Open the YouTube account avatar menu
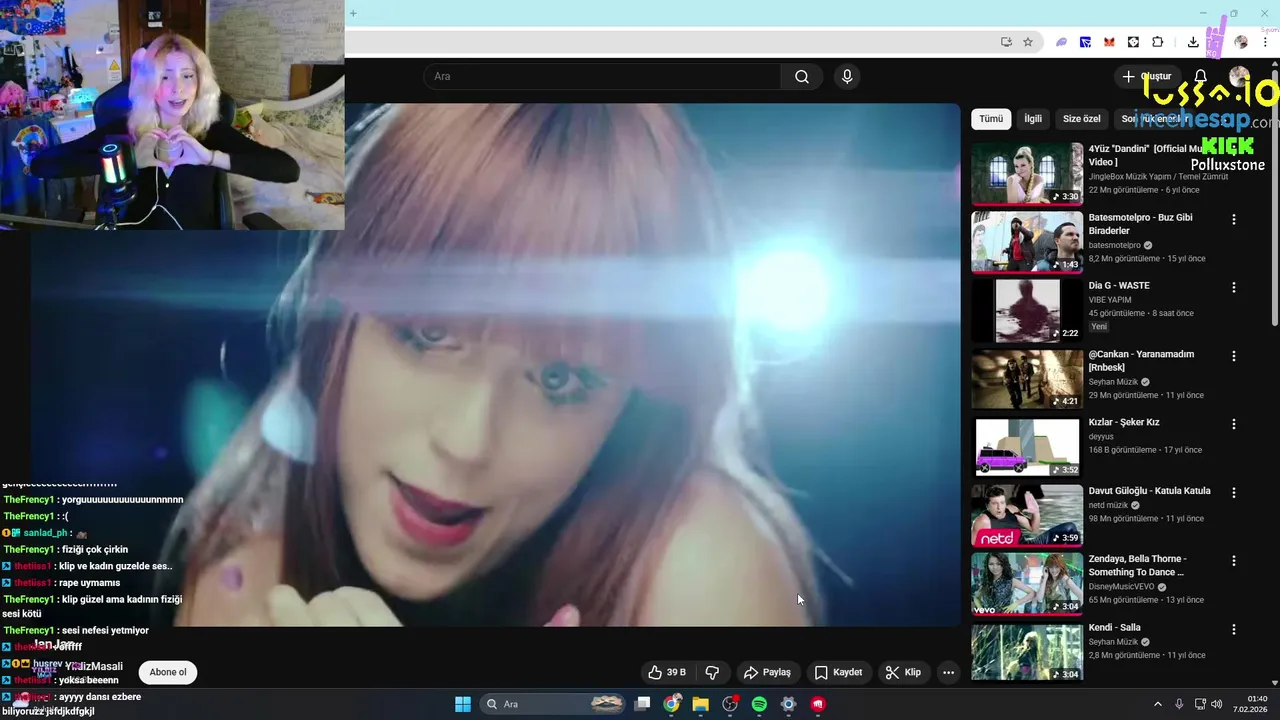Screen dimensions: 1280x720 point(1239,77)
